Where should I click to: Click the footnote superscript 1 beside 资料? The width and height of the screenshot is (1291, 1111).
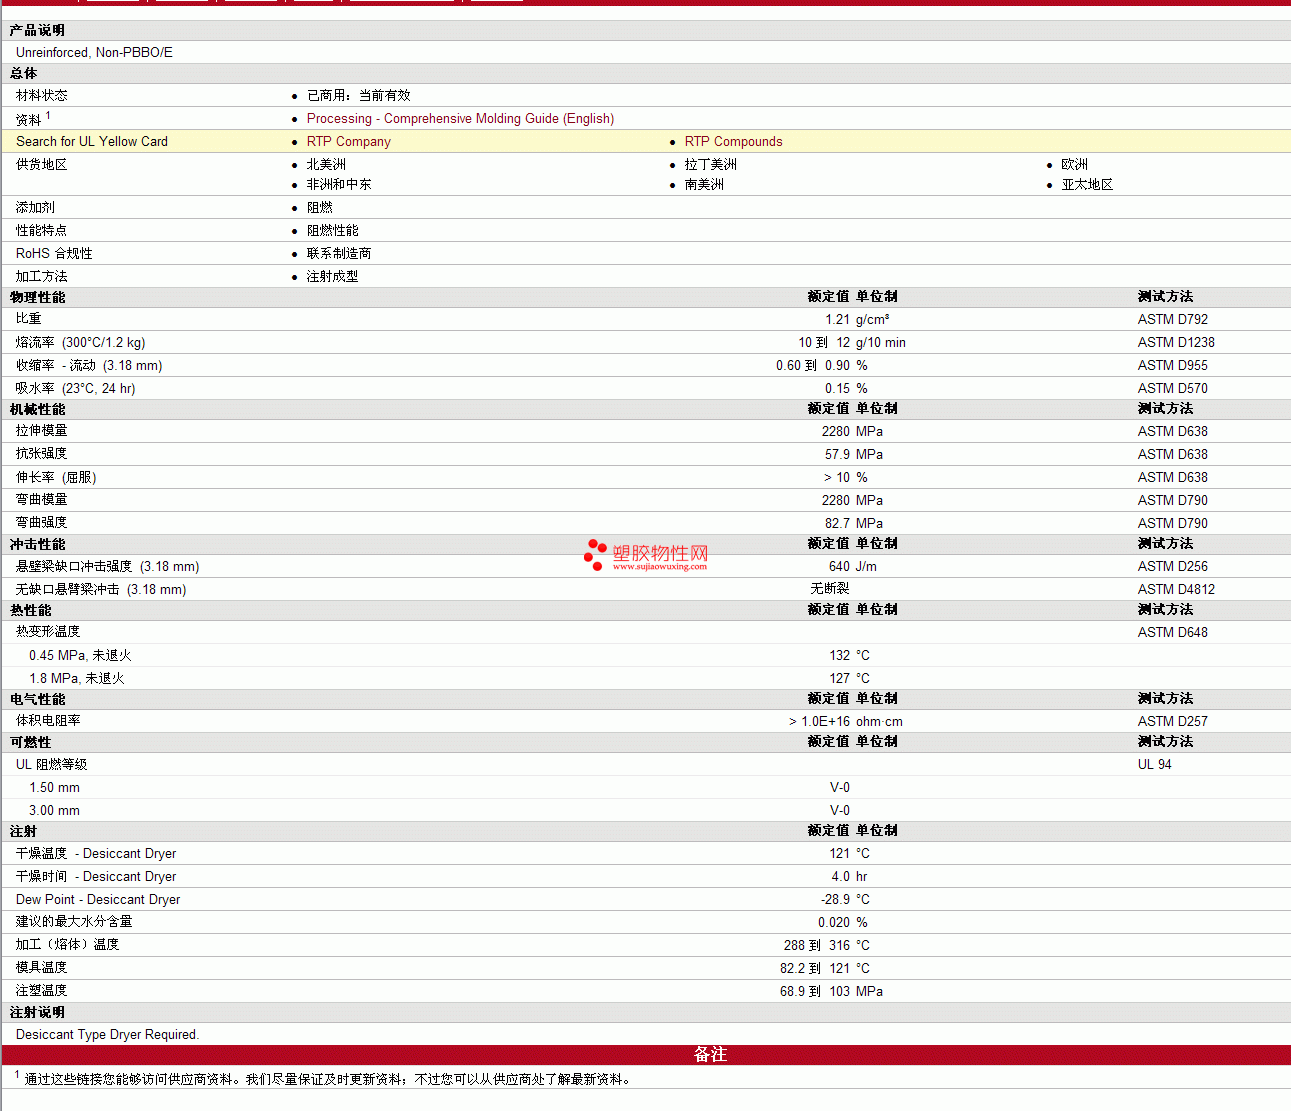point(48,115)
